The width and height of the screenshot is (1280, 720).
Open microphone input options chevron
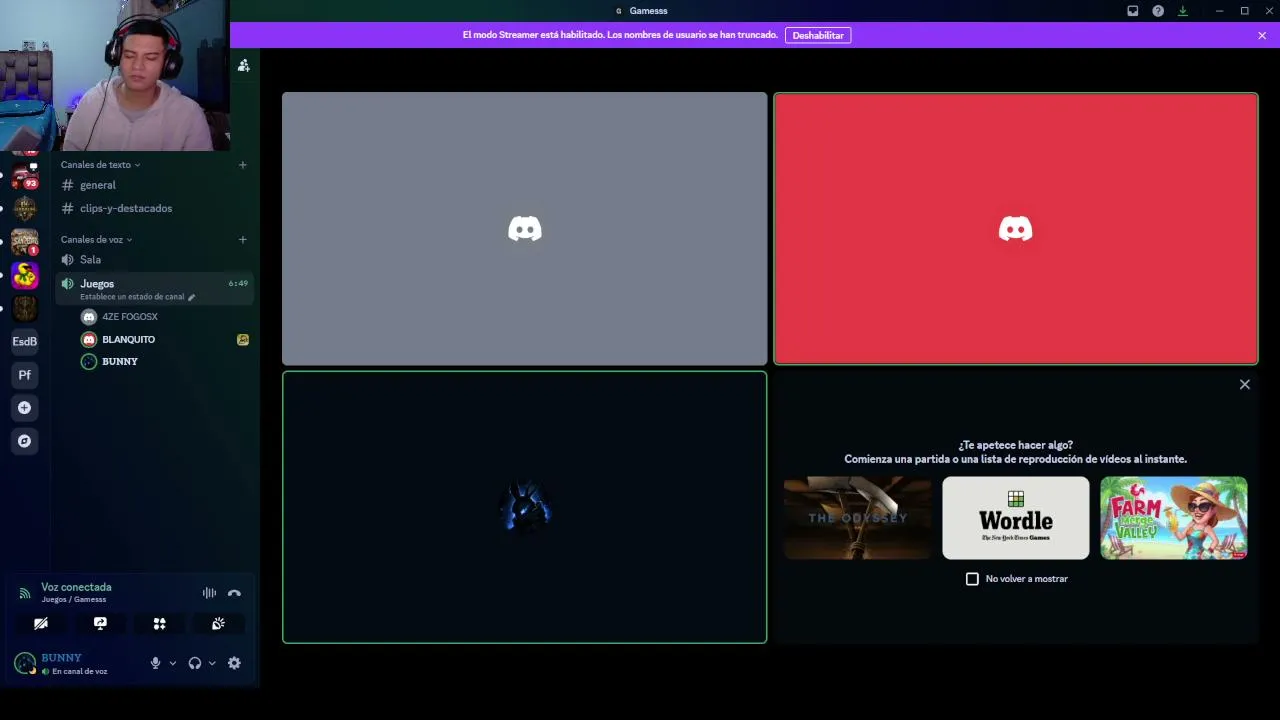point(172,663)
